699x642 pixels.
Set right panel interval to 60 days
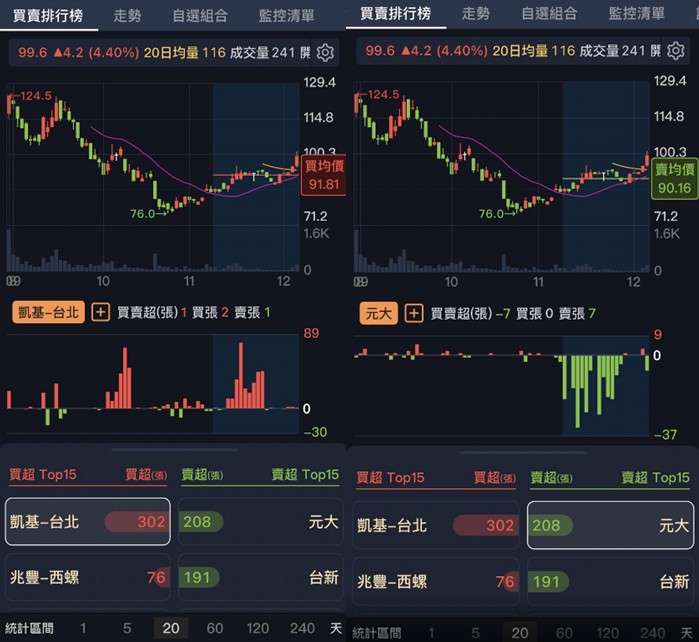pyautogui.click(x=564, y=632)
